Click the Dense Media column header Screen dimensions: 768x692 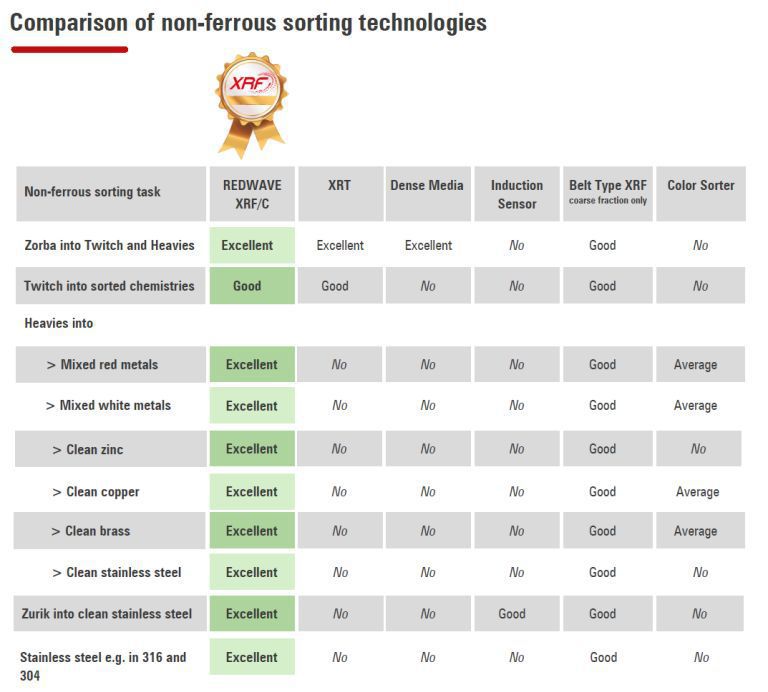click(427, 186)
